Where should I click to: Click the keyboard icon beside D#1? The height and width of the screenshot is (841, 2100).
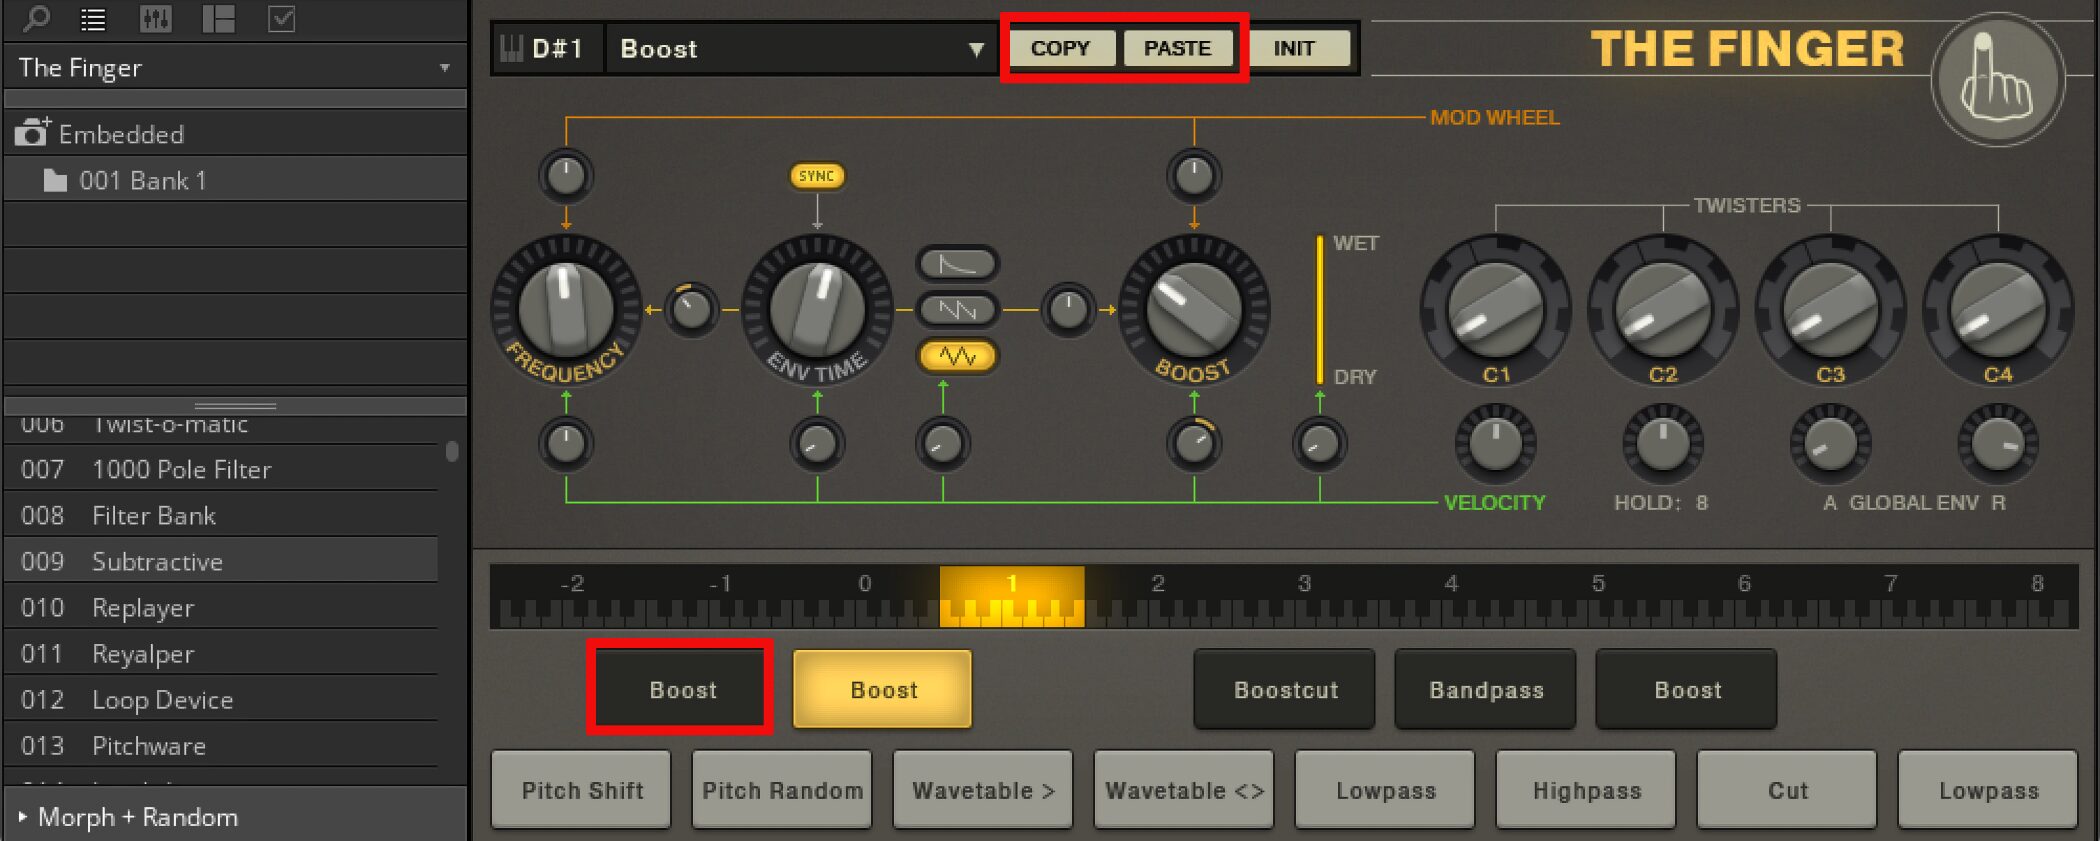[x=511, y=48]
